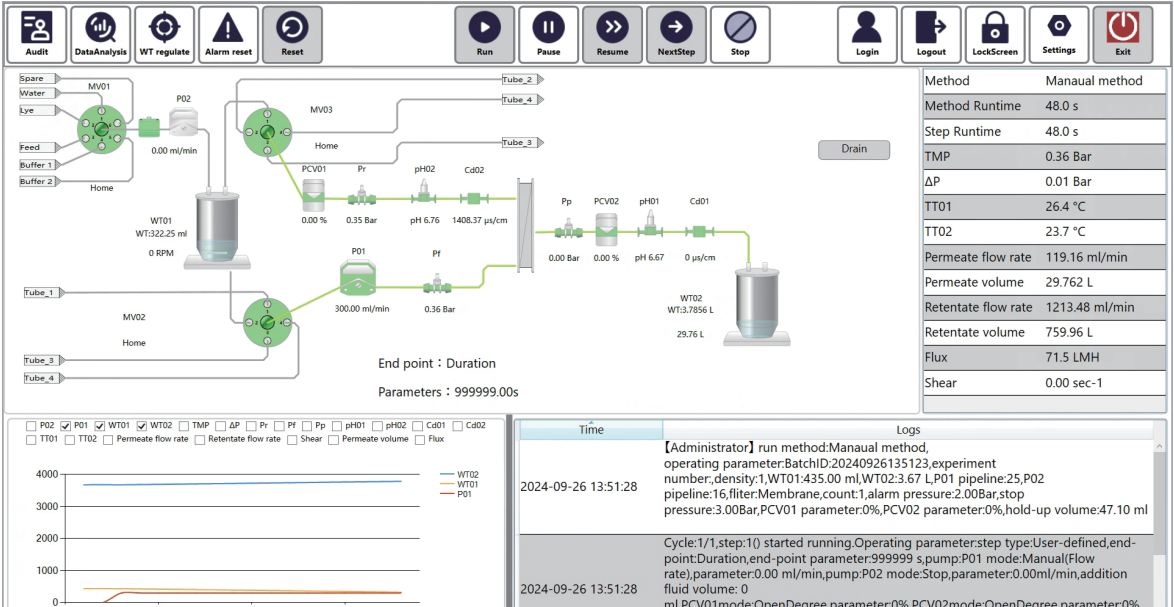Select the PCV01 control valve
The height and width of the screenshot is (607, 1174).
[x=314, y=192]
